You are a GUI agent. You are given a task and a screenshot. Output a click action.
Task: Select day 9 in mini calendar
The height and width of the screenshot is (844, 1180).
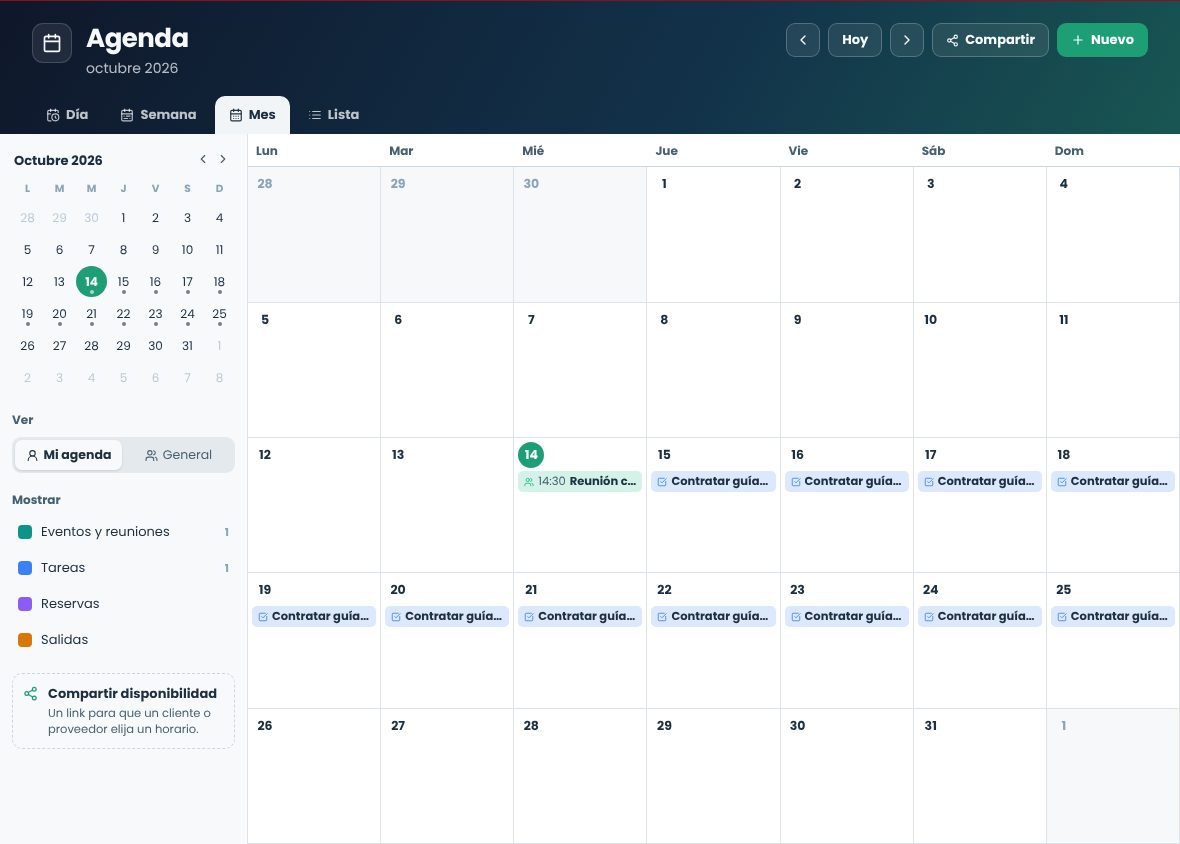pyautogui.click(x=155, y=250)
